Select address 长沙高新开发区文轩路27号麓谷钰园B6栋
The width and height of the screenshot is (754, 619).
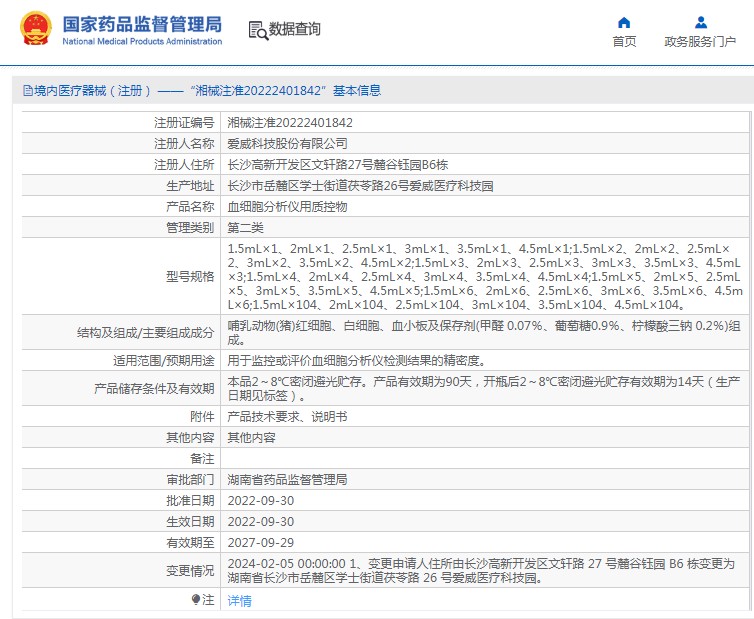(338, 164)
